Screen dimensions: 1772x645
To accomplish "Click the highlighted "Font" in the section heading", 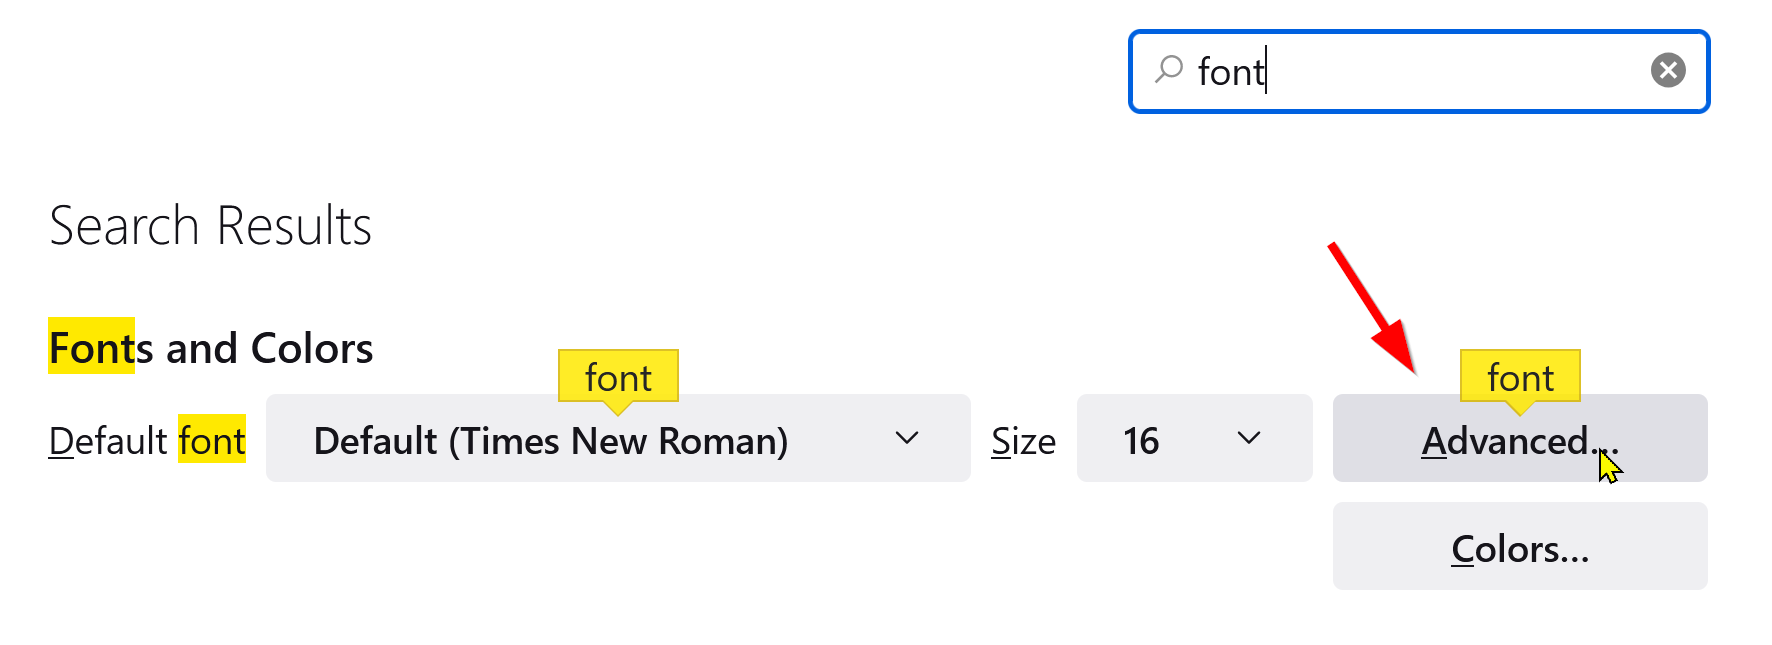I will pyautogui.click(x=91, y=348).
